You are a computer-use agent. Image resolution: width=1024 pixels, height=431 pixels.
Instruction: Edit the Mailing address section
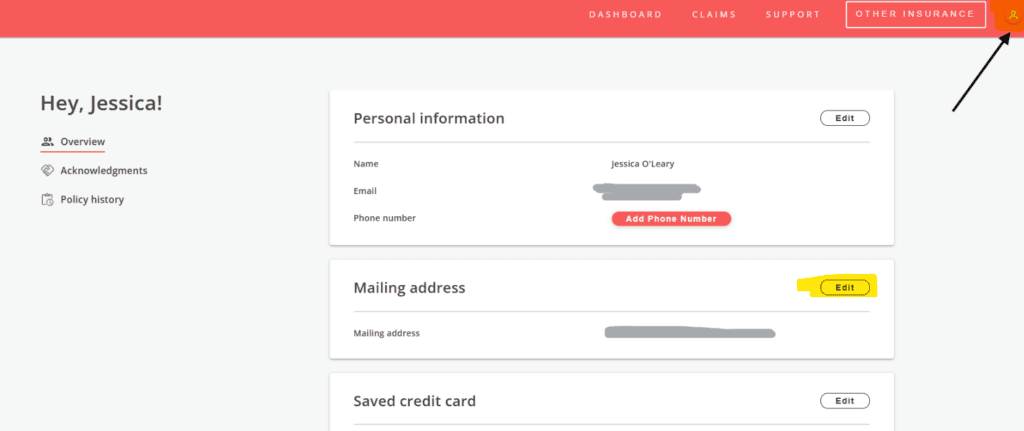pyautogui.click(x=845, y=287)
